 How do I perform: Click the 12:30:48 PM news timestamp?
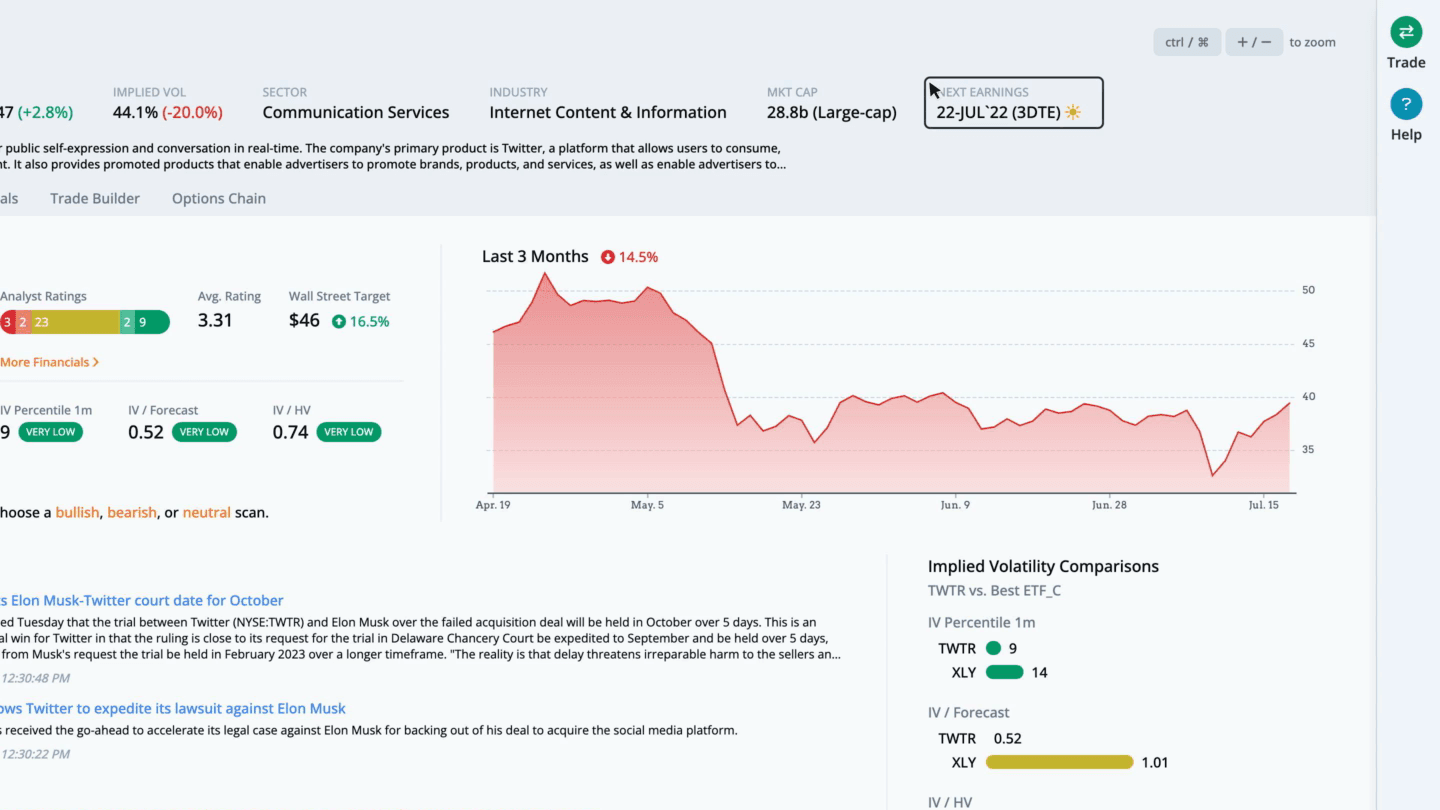pos(35,678)
